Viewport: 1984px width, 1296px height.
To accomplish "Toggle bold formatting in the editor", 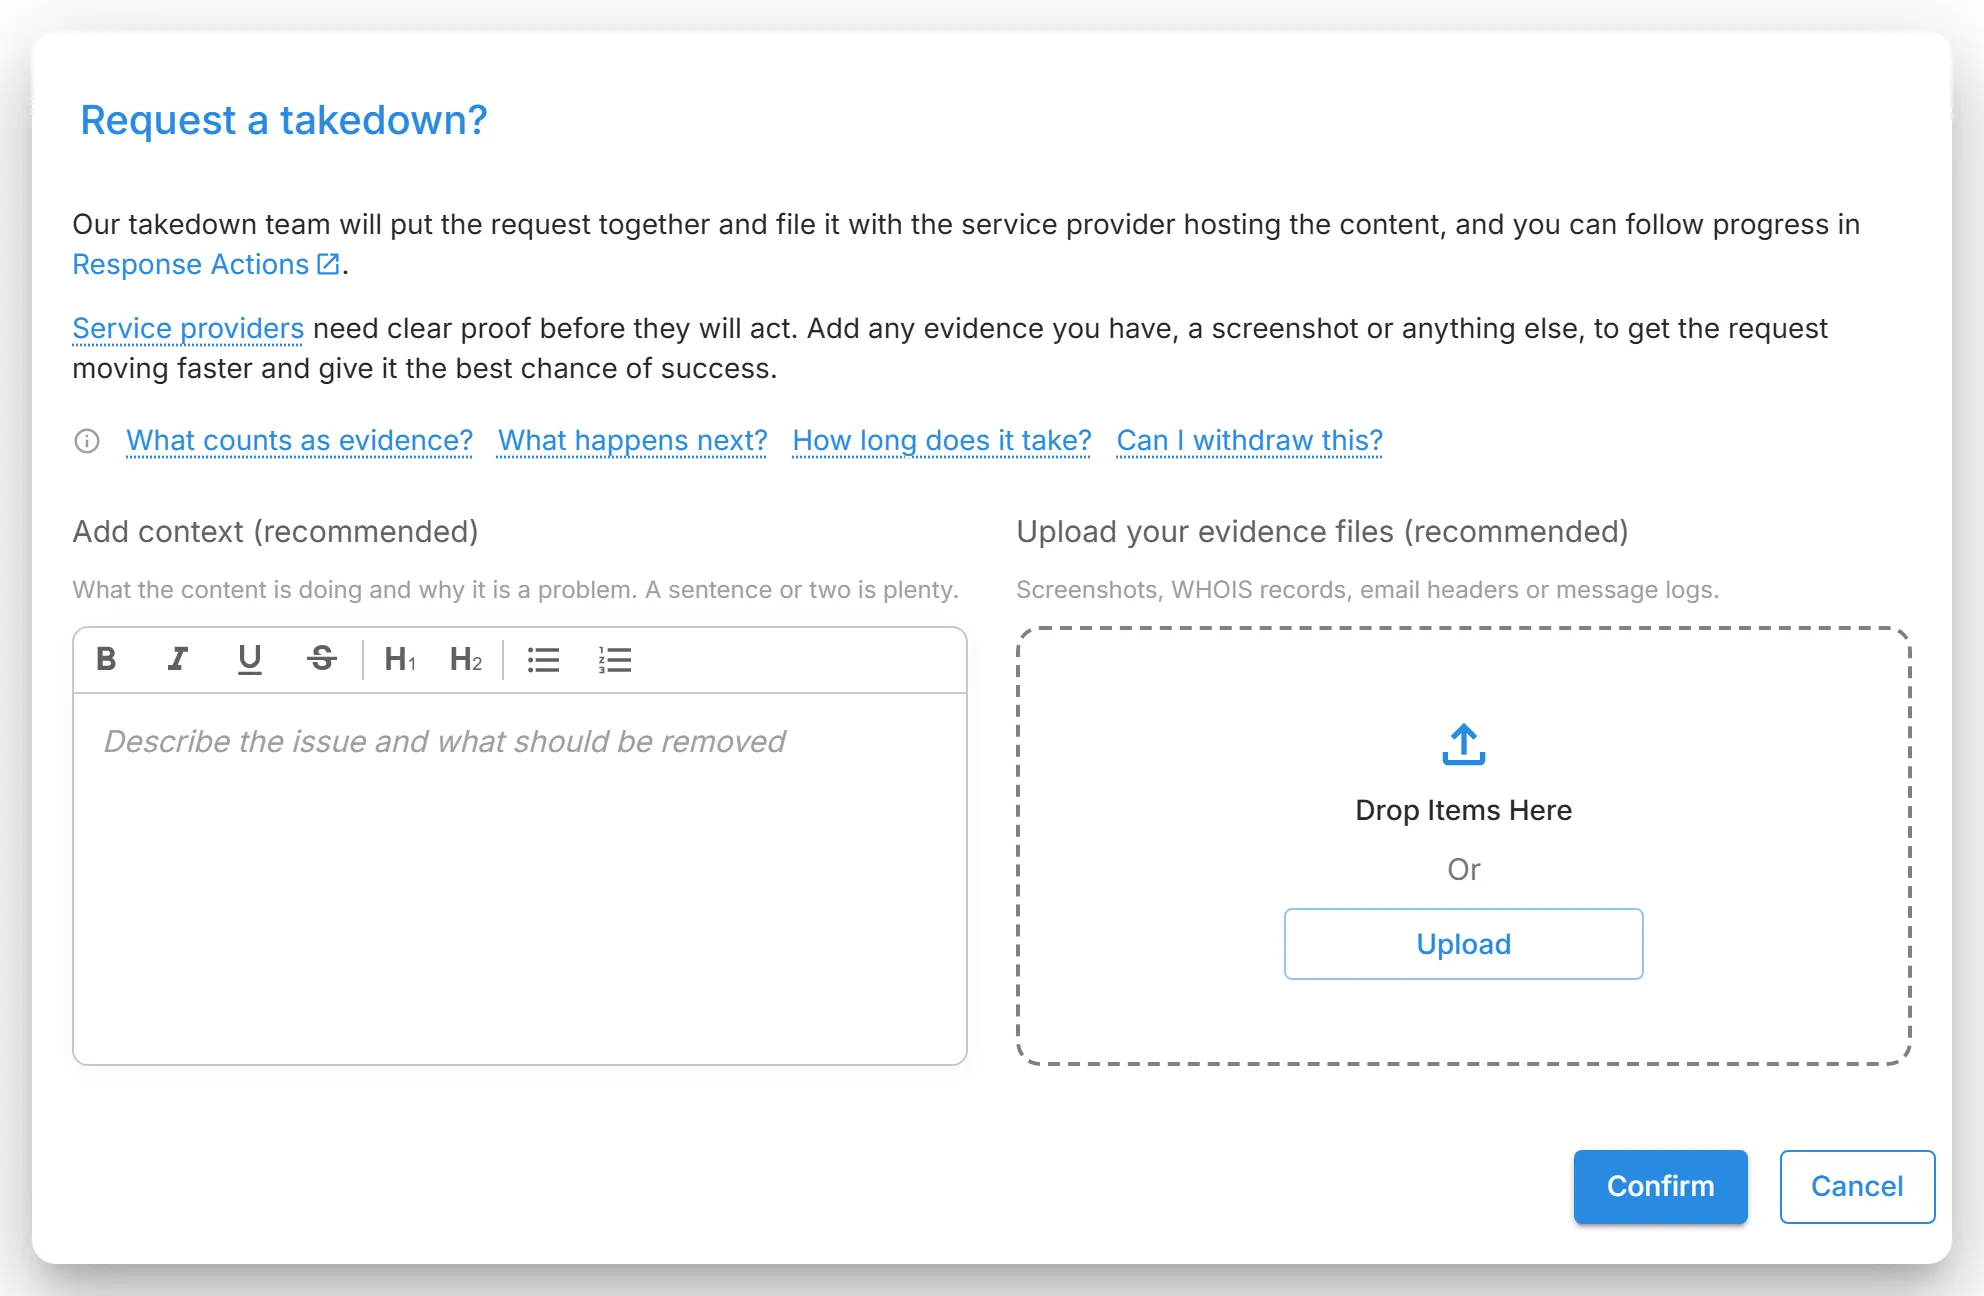I will pyautogui.click(x=106, y=659).
